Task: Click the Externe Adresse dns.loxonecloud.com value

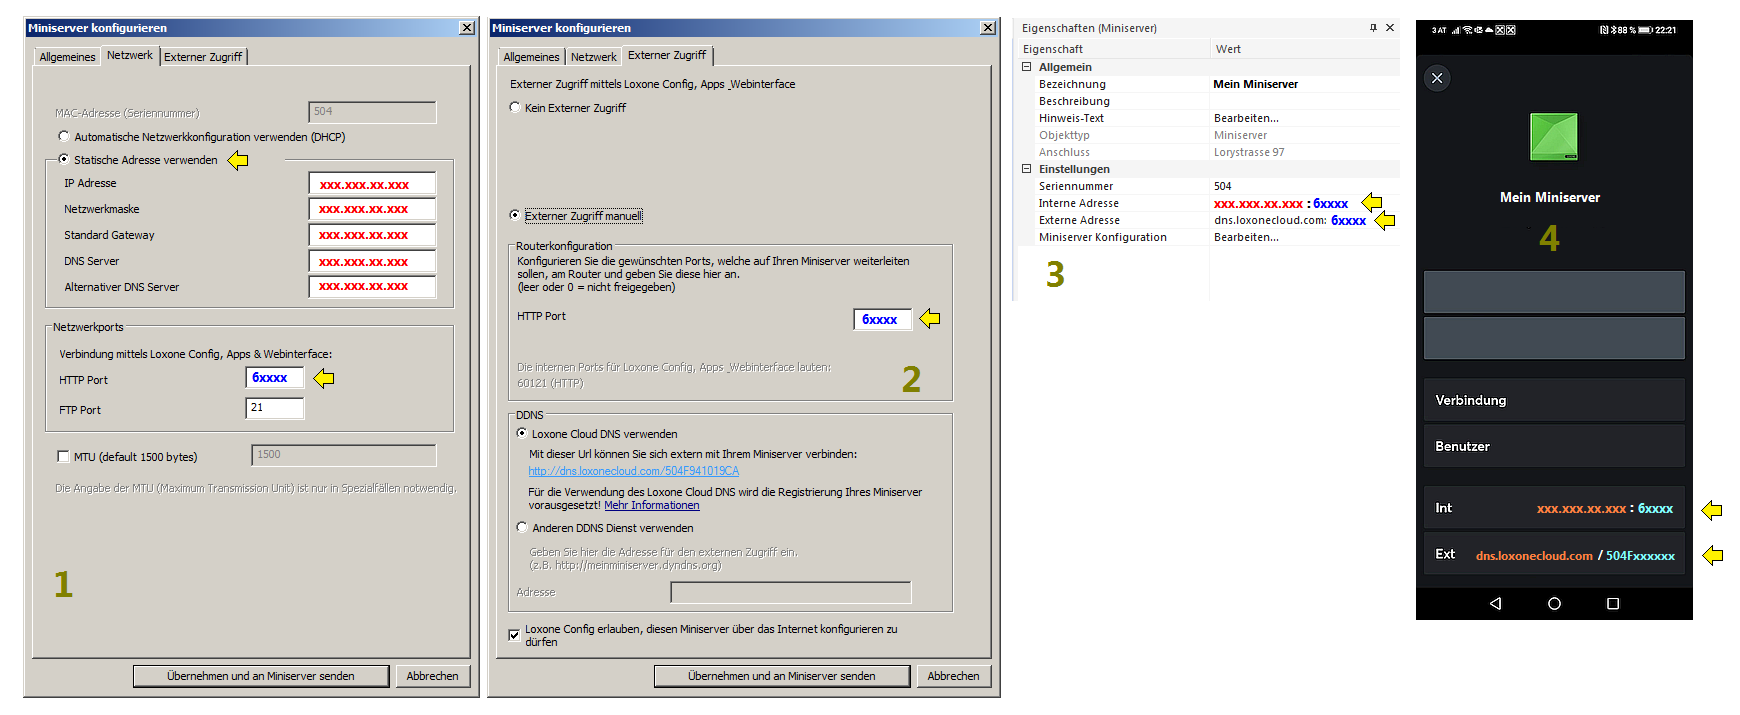Action: click(x=1290, y=220)
